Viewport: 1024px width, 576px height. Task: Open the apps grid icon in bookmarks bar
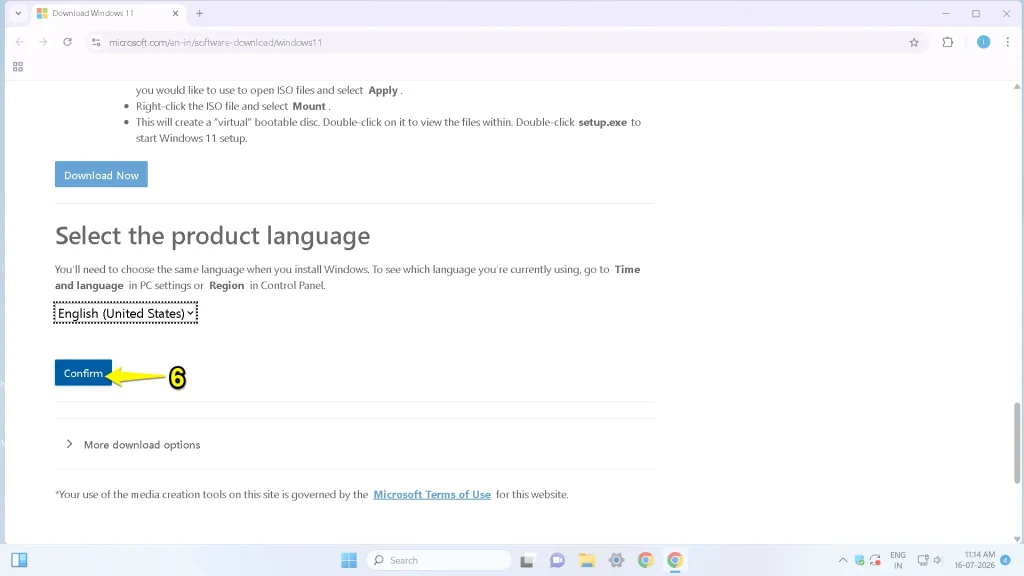point(18,67)
